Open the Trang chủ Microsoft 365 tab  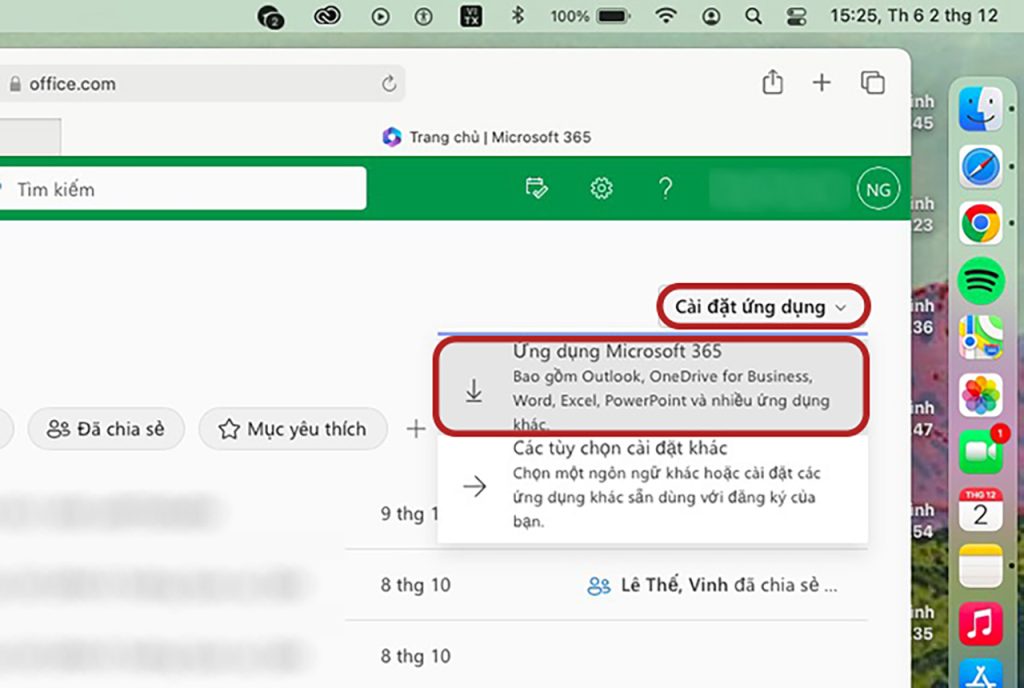[x=488, y=137]
